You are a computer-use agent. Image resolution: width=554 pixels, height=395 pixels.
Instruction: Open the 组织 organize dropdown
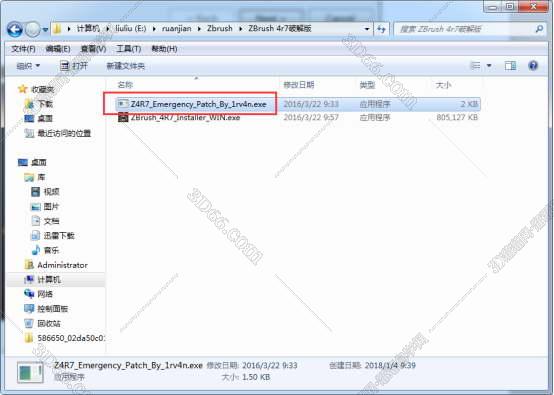28,66
